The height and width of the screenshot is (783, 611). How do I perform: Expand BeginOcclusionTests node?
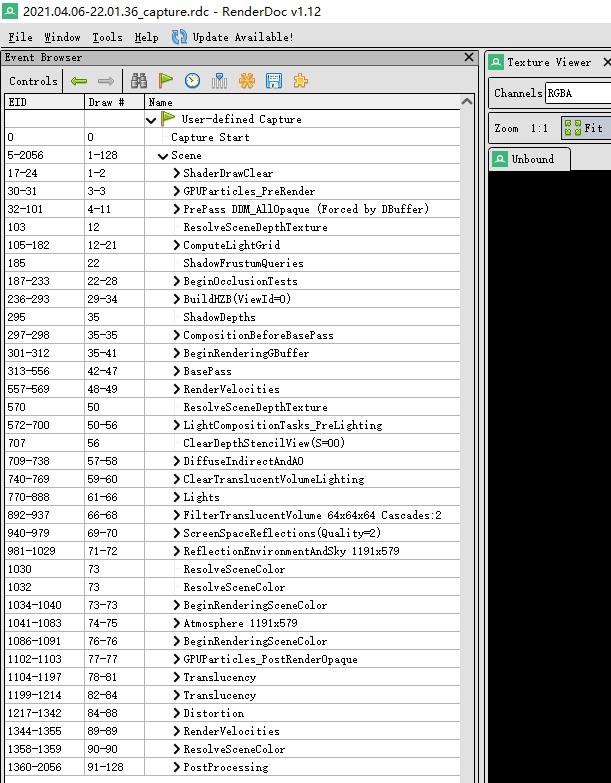click(x=176, y=281)
